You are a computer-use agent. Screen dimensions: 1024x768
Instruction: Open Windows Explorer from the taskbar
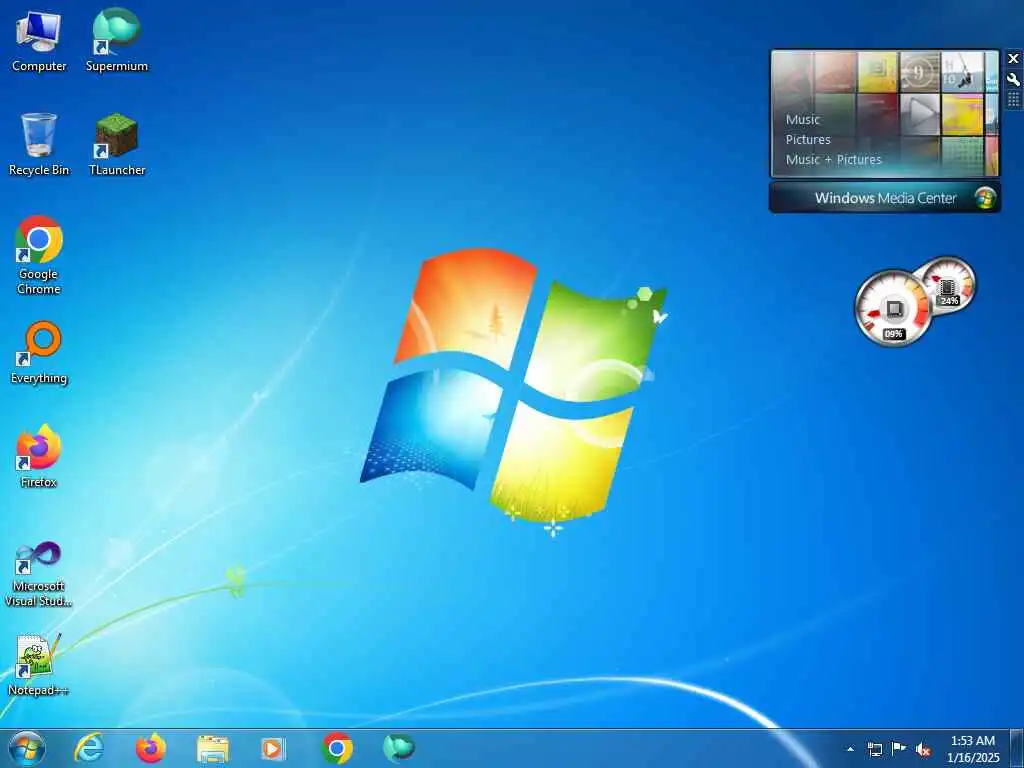[x=213, y=749]
